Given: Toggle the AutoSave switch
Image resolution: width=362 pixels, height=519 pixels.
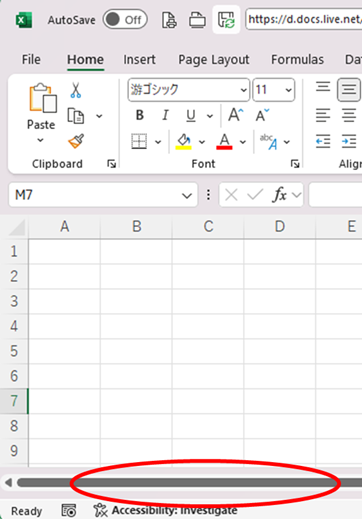Looking at the screenshot, I should click(x=125, y=20).
